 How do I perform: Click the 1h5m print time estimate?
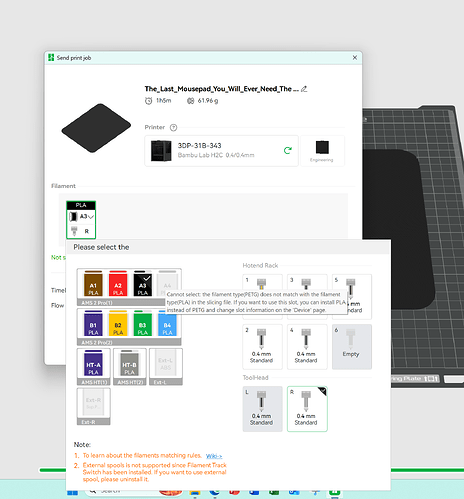tap(164, 100)
